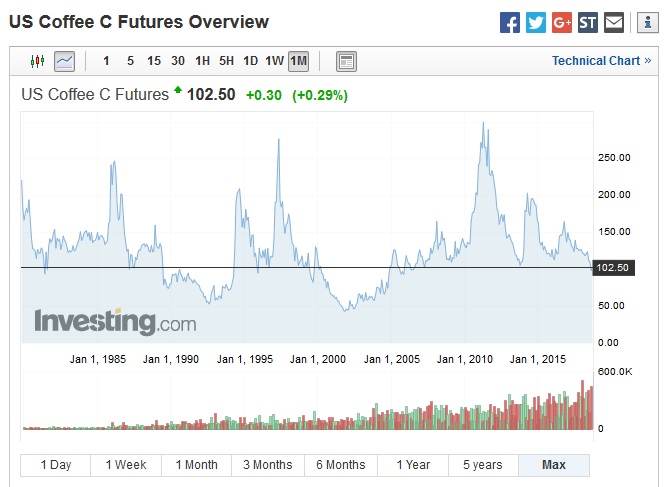Click the Google Plus share icon
The image size is (665, 487).
pos(562,22)
